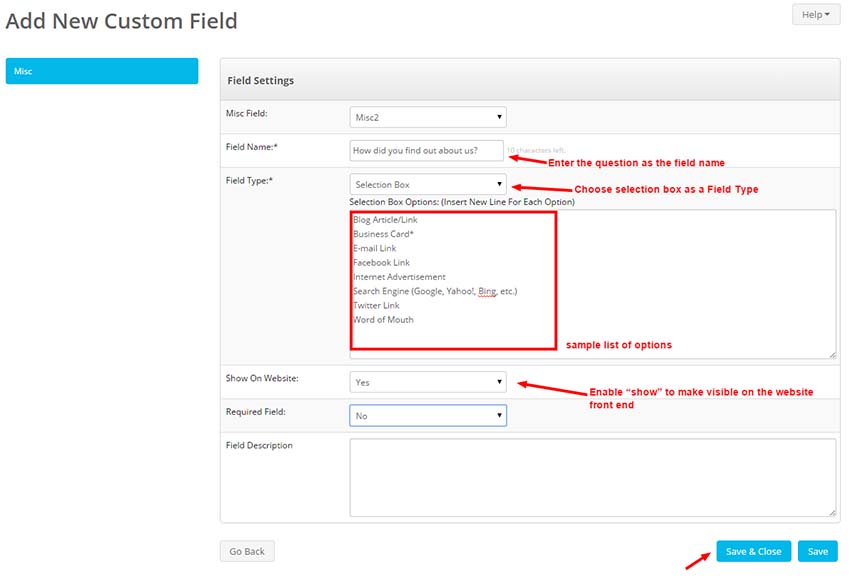Image resolution: width=850 pixels, height=584 pixels.
Task: Click the 'Add New Custom Field' page title
Action: tap(121, 21)
